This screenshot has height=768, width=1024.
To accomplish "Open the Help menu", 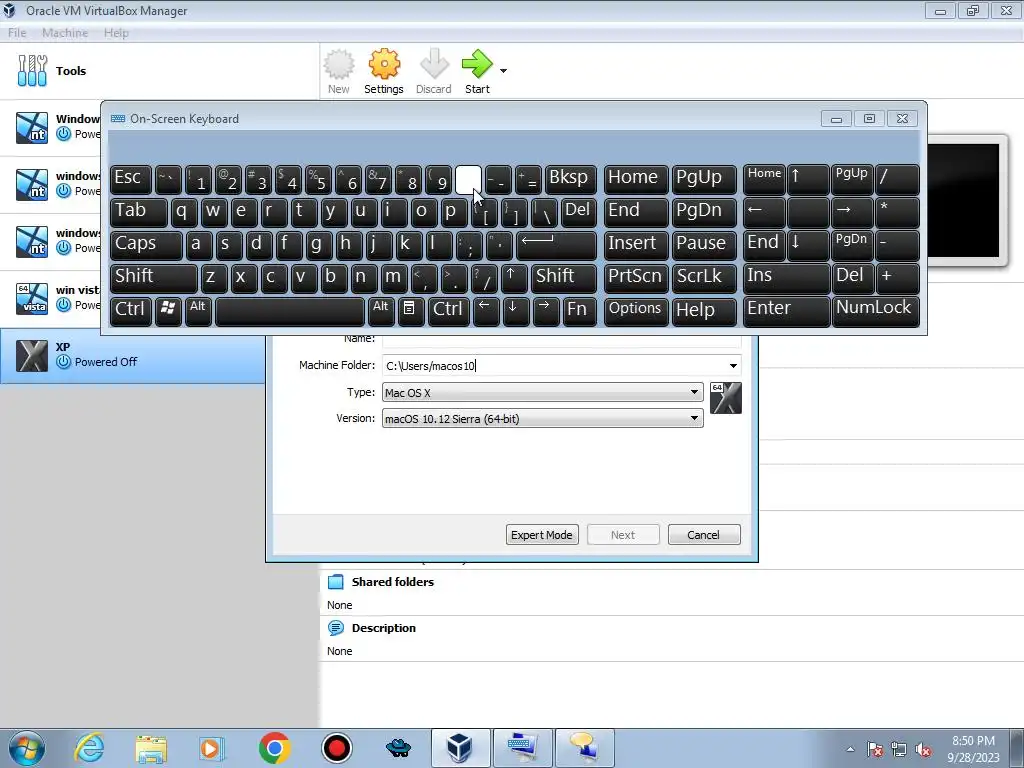I will (x=116, y=33).
